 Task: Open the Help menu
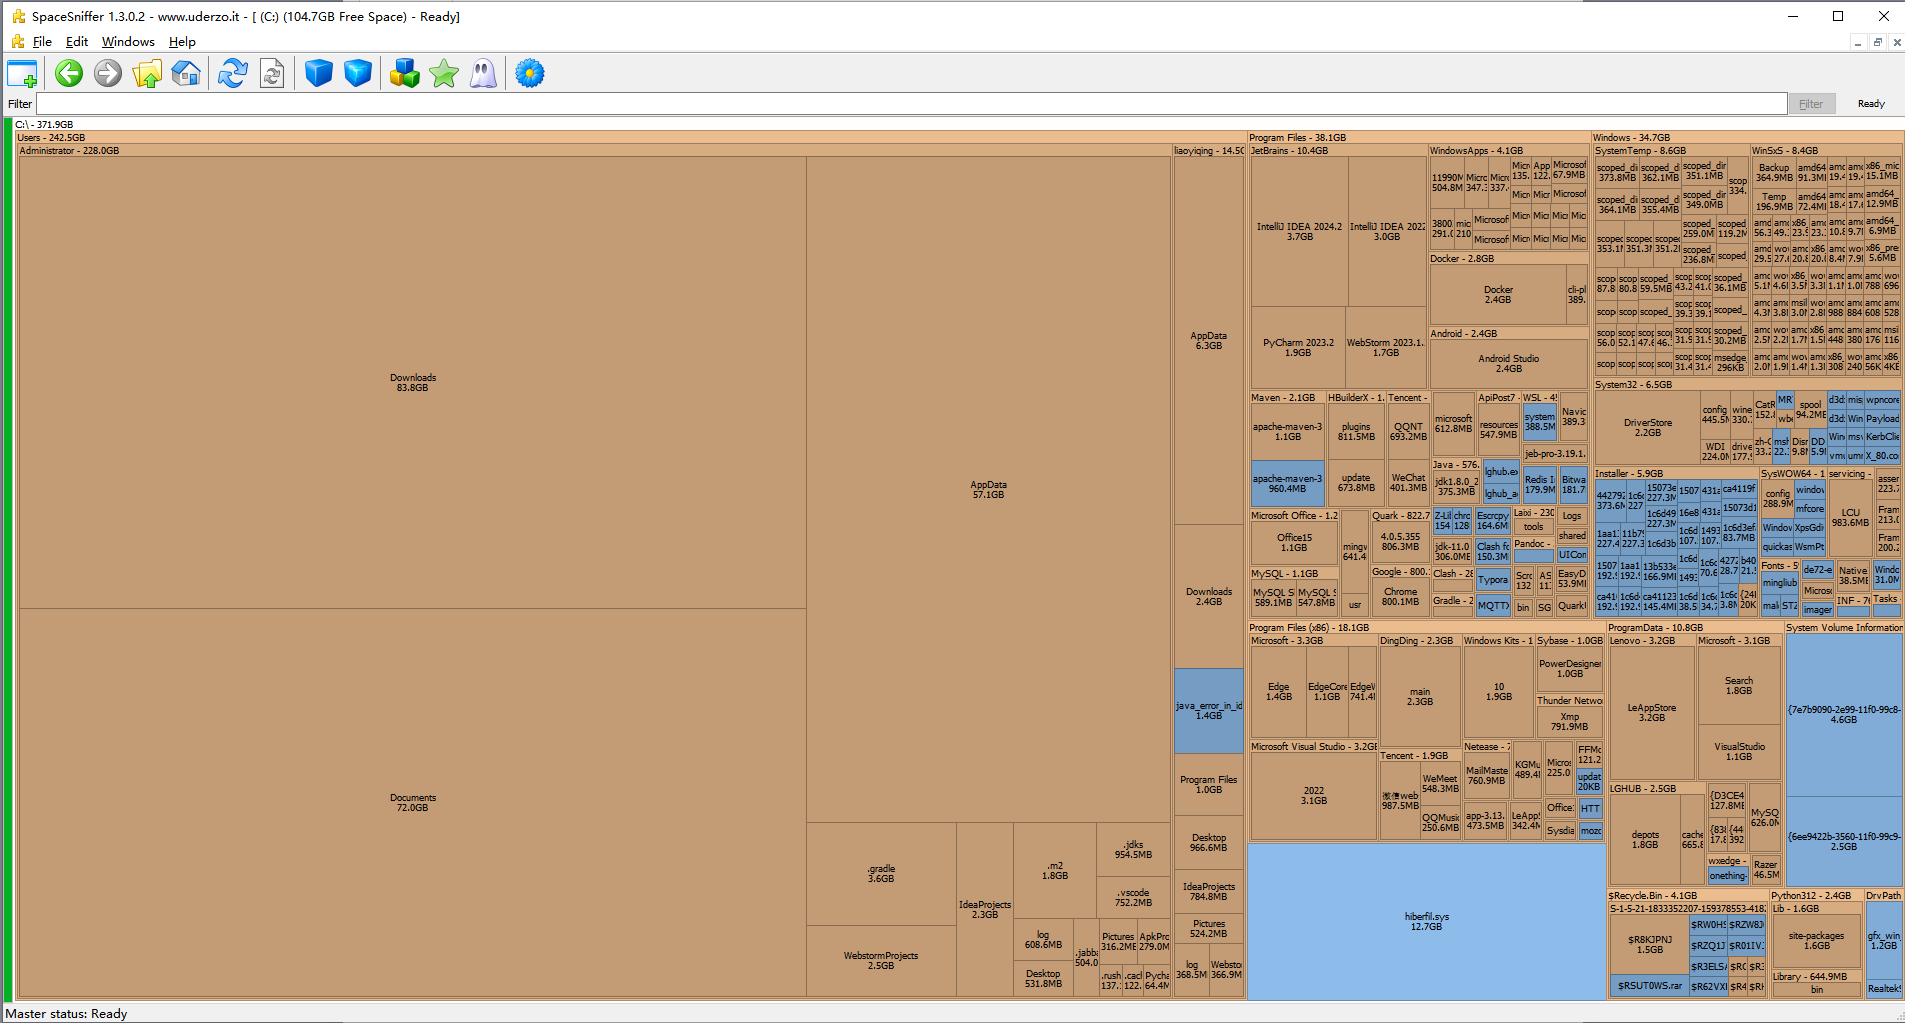[182, 42]
